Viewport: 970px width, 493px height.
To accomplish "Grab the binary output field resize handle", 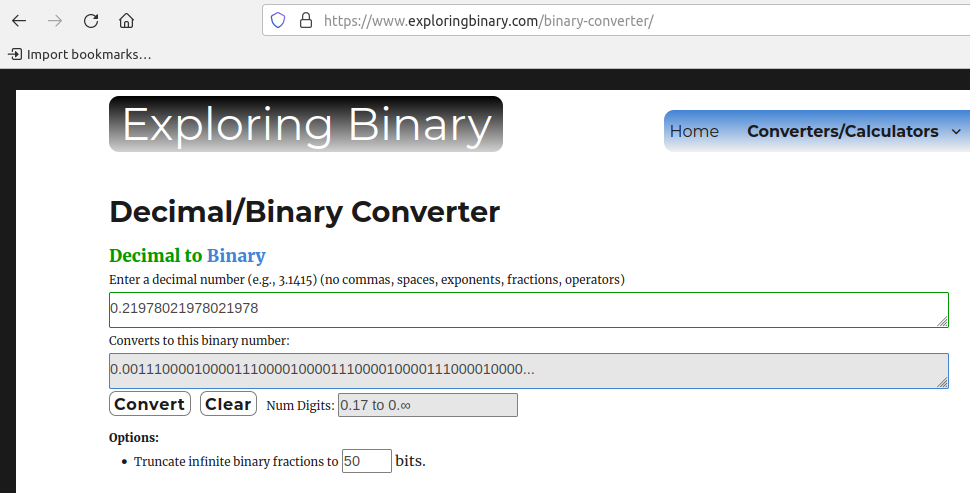I will pyautogui.click(x=942, y=382).
